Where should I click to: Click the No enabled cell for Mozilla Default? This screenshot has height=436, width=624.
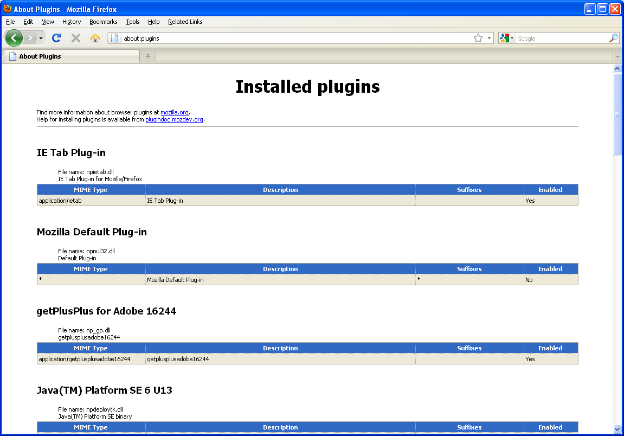(551, 280)
